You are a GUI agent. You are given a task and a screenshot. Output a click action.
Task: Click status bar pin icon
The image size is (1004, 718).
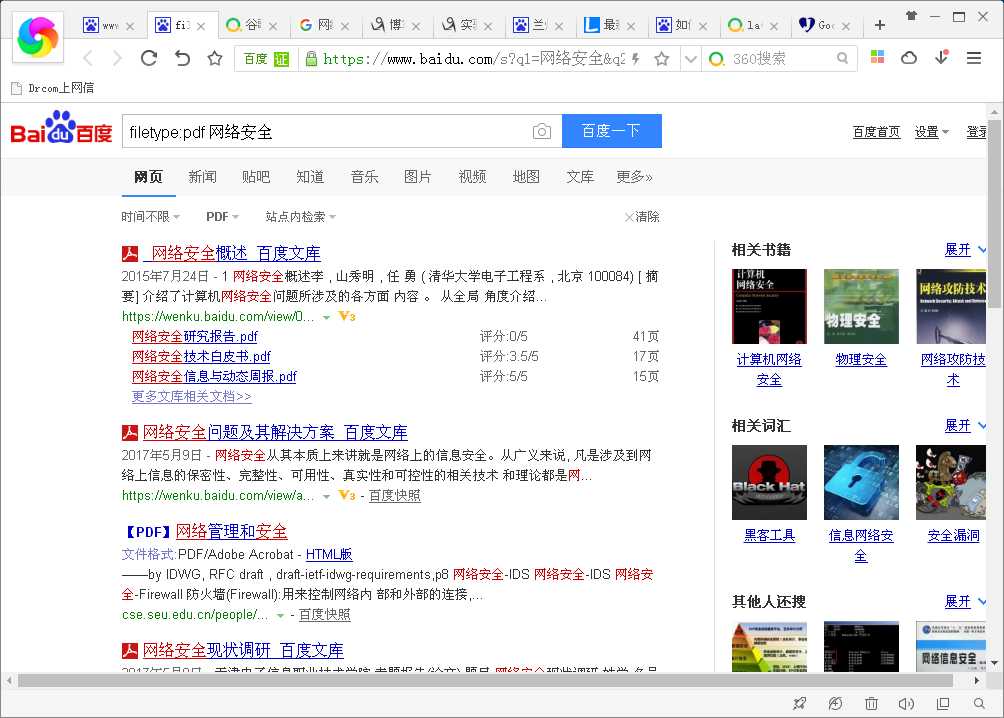(799, 704)
